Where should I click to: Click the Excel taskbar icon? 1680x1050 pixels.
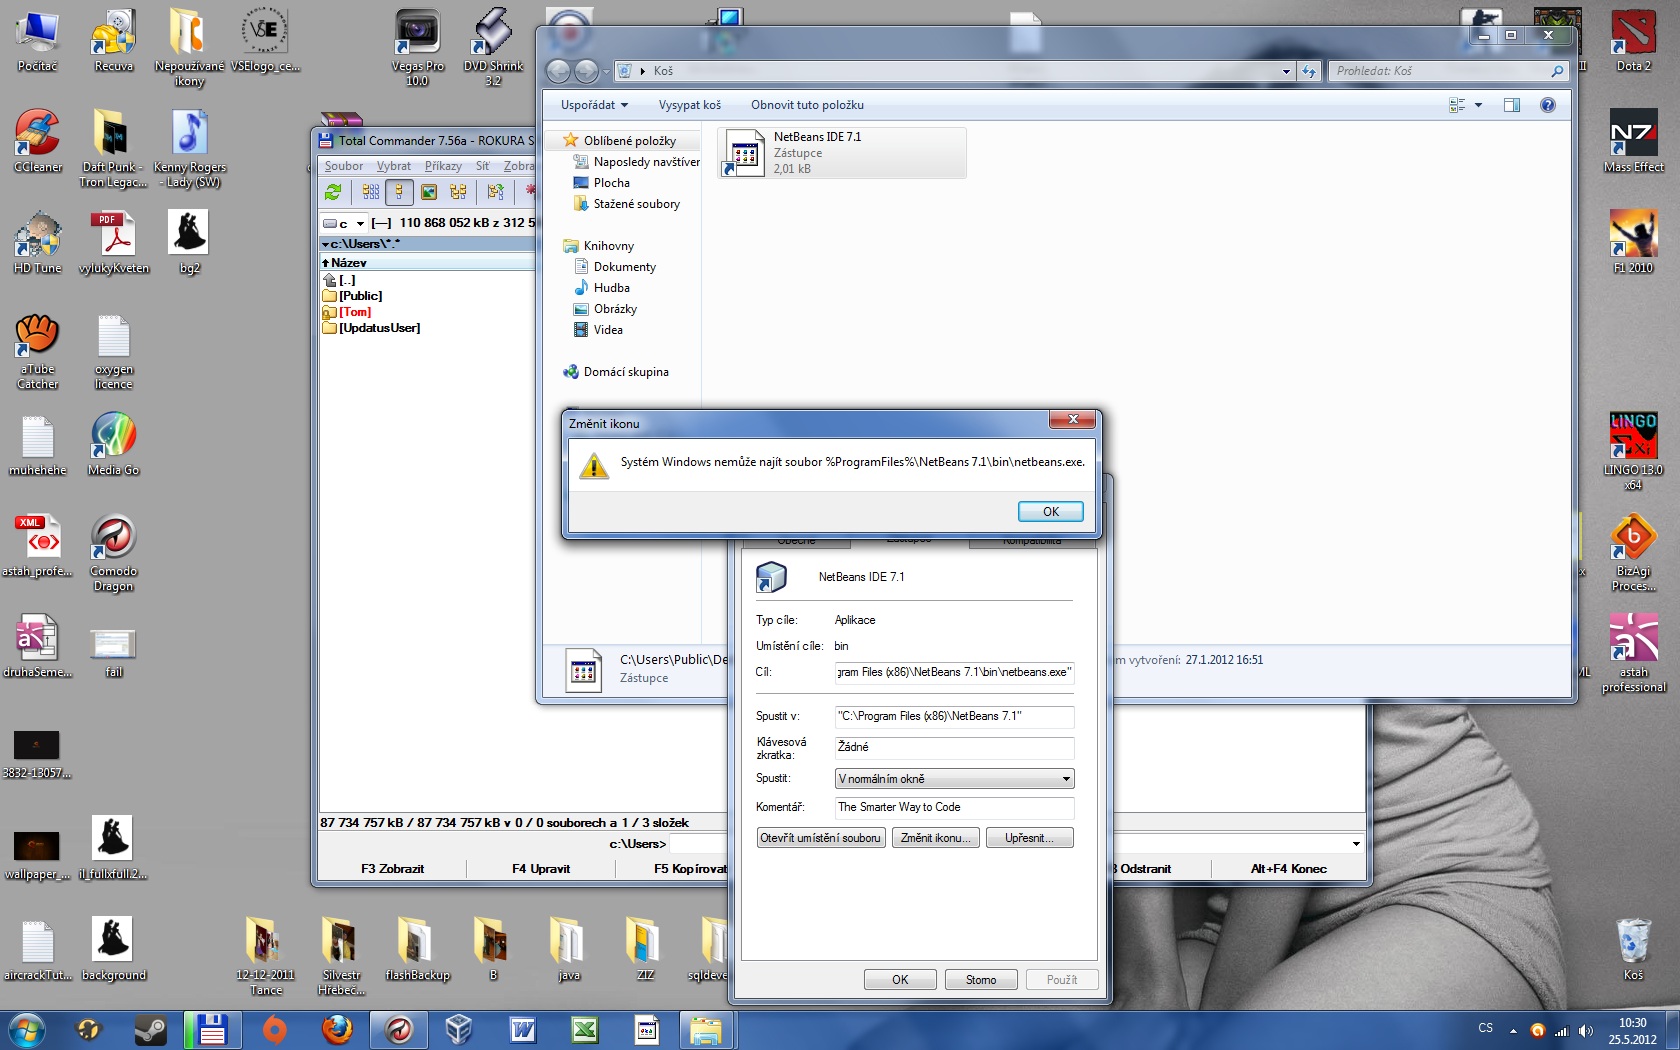click(585, 1029)
